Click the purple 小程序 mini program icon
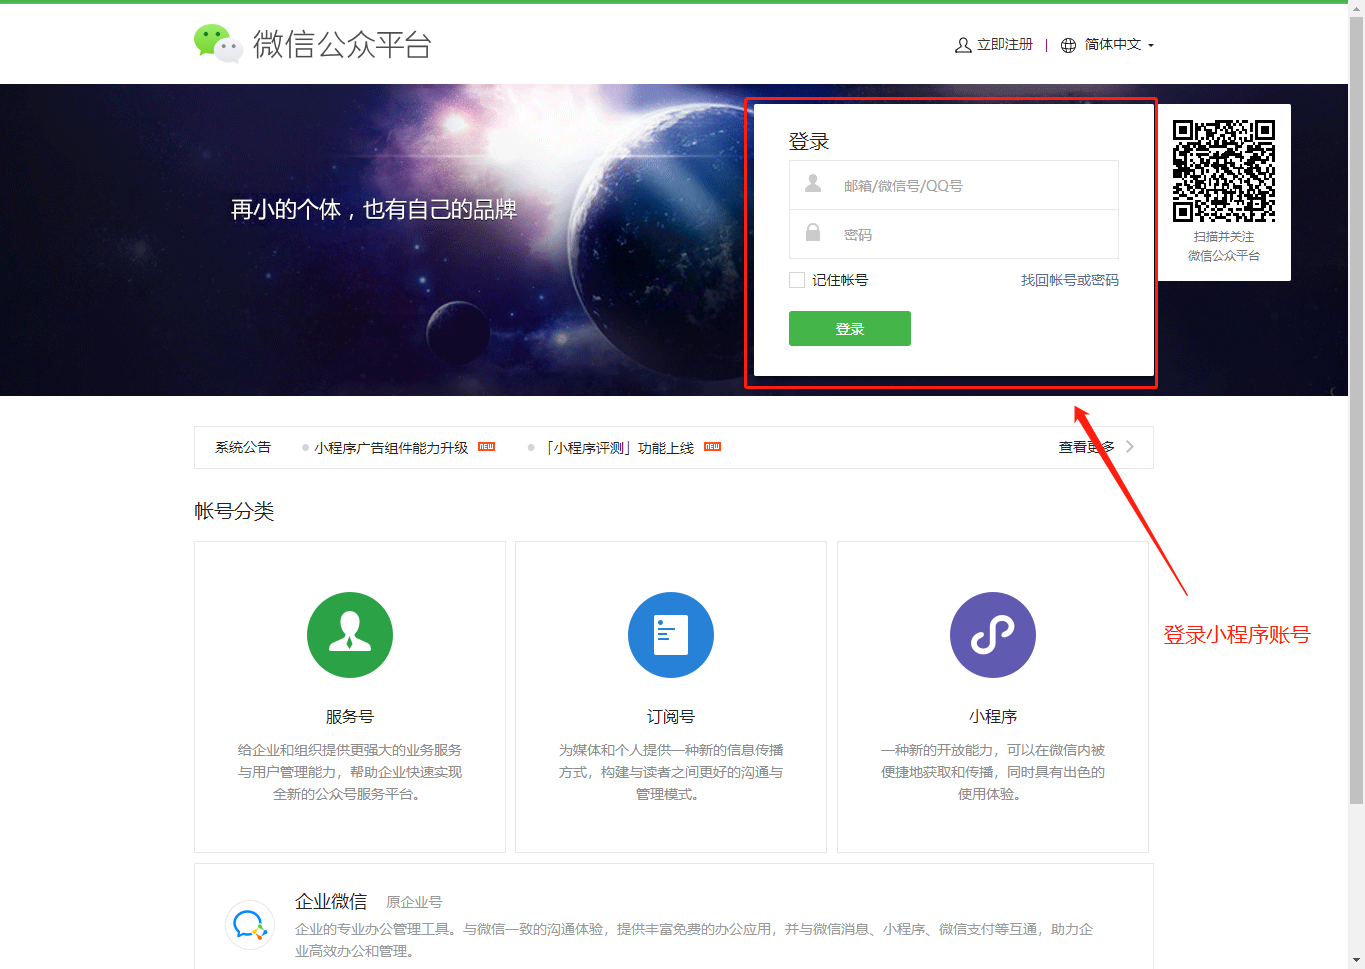Viewport: 1365px width, 969px height. tap(993, 635)
